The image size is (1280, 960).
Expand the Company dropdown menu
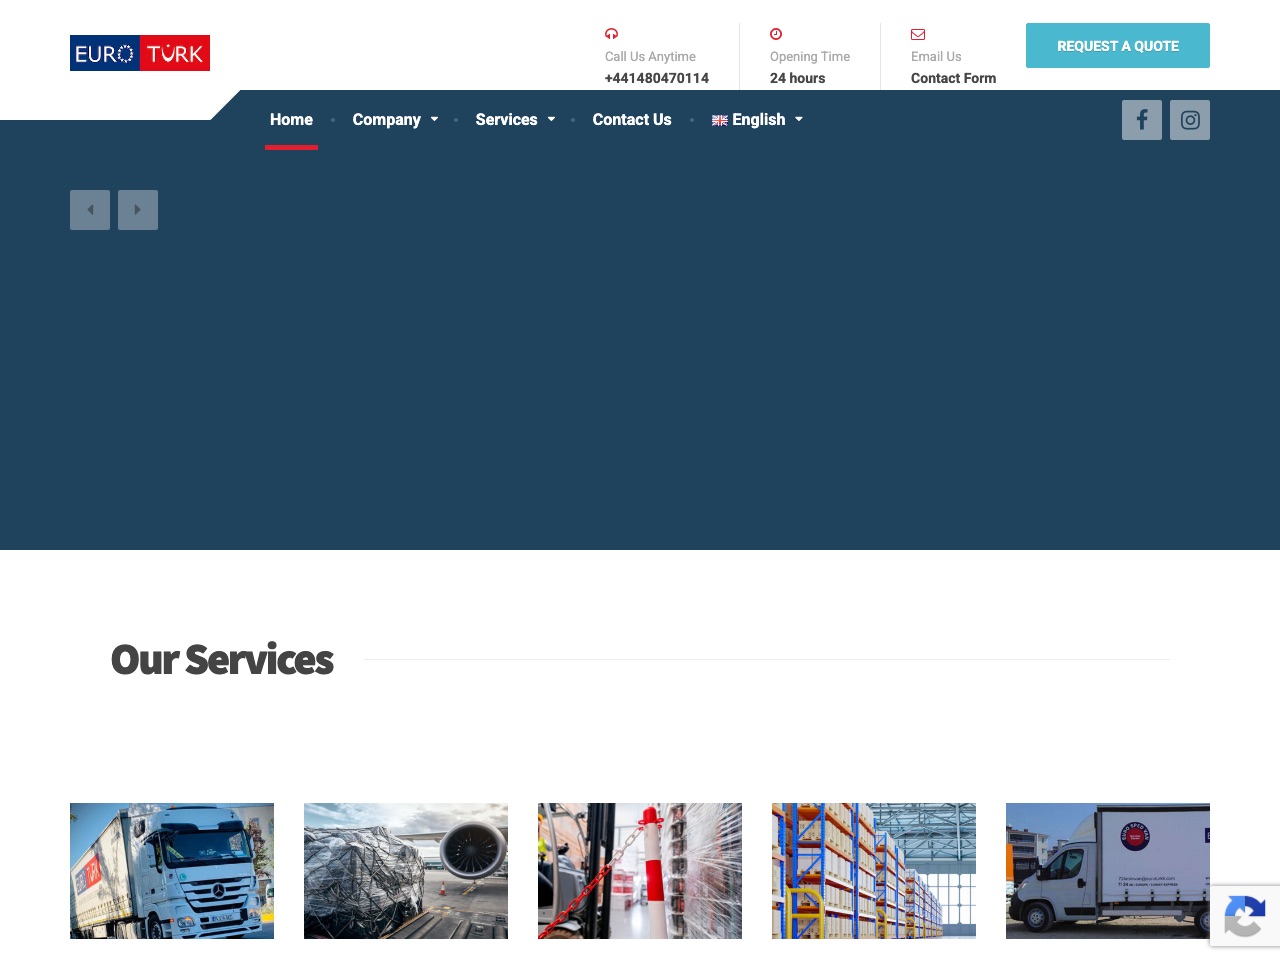395,120
